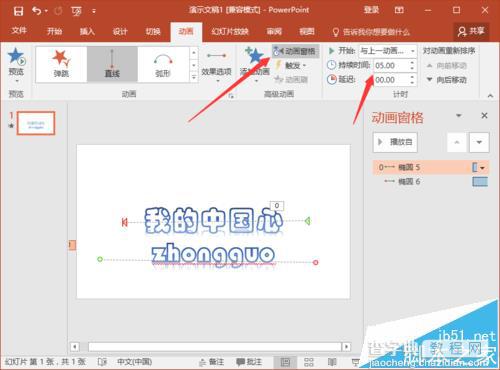
Task: Save the presentation with the disk icon
Action: click(18, 11)
